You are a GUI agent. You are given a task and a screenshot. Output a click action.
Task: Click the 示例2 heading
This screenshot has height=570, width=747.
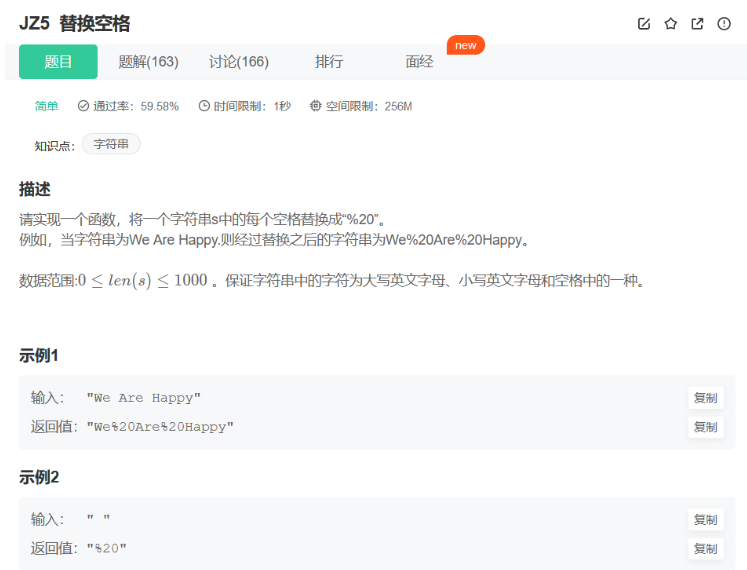(x=39, y=477)
